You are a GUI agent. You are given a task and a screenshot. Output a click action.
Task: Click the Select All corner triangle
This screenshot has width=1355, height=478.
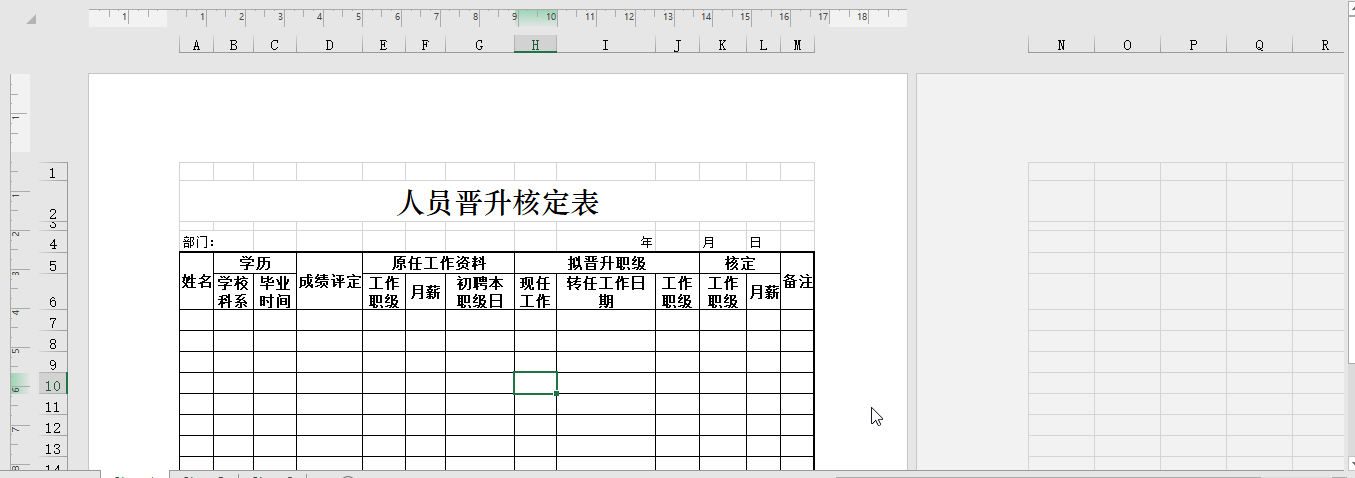[x=29, y=21]
